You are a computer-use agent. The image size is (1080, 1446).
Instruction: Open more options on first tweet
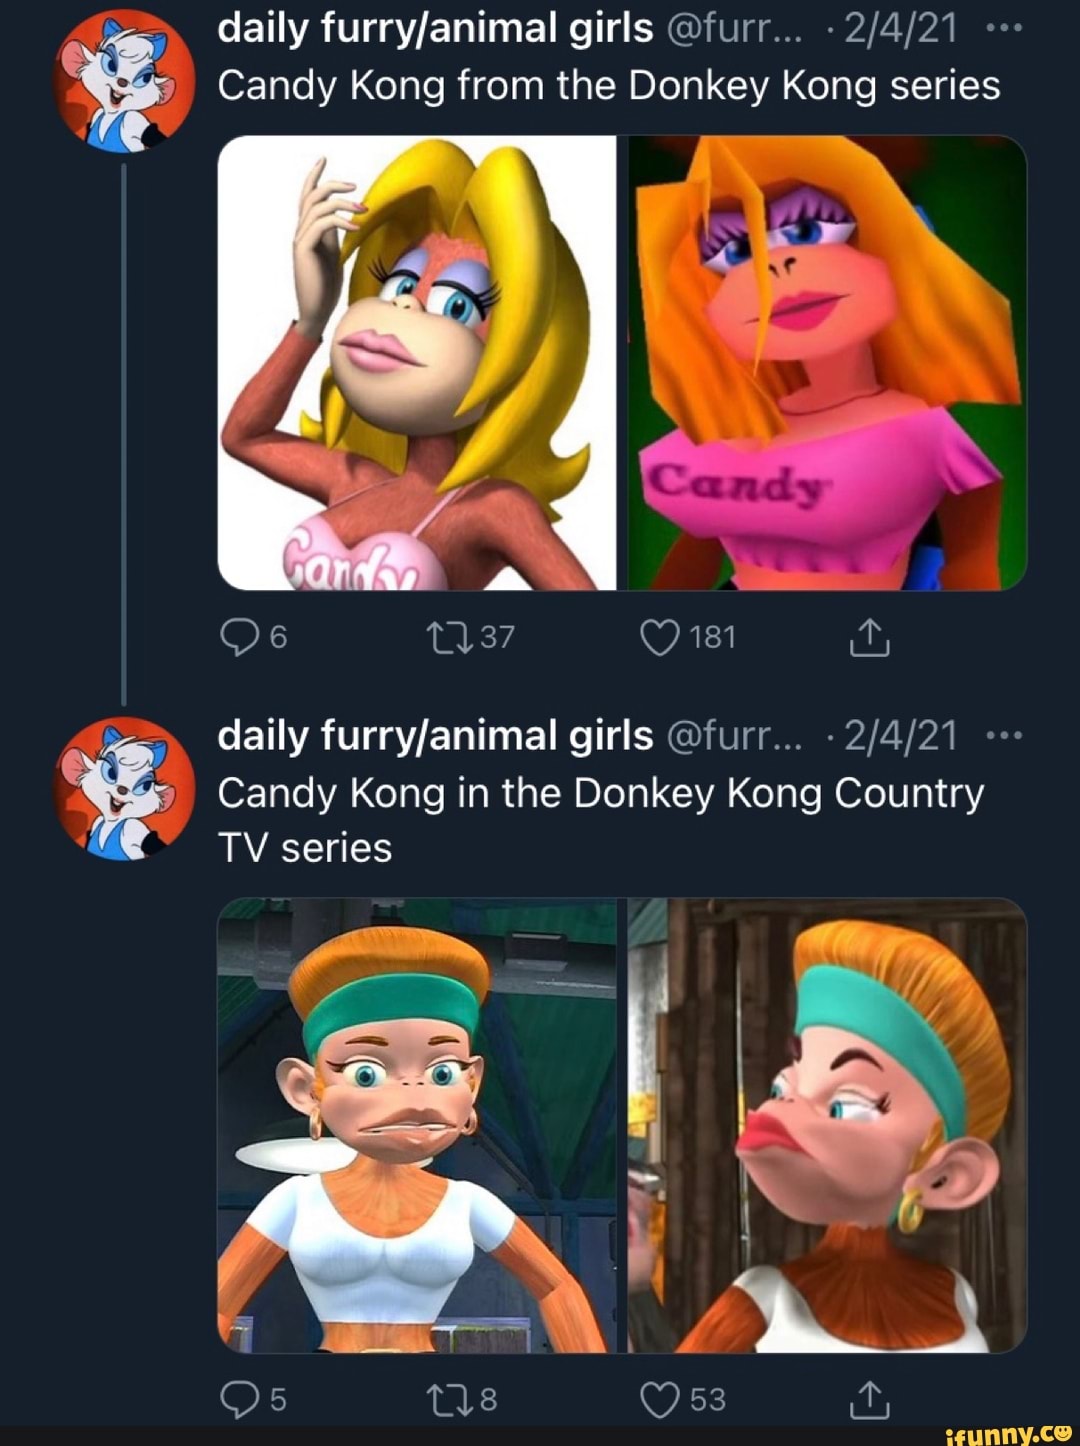point(1003,30)
